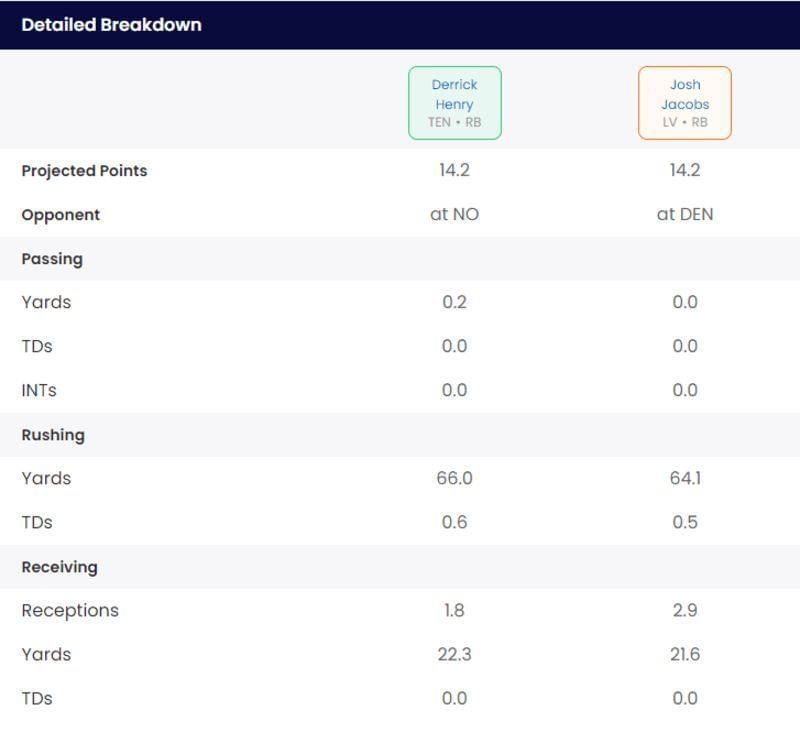Click Josh Jacobs' 2.9 receptions value

pyautogui.click(x=685, y=611)
